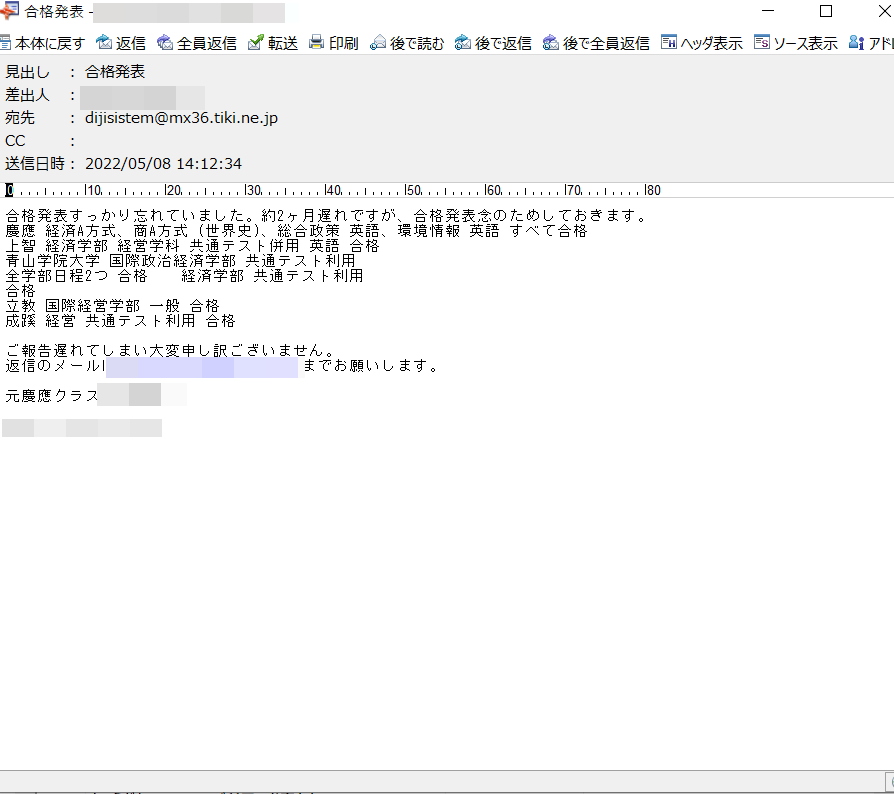Click the line 立教 国際経営学部 一般 合格
894x794 pixels.
pyautogui.click(x=112, y=306)
